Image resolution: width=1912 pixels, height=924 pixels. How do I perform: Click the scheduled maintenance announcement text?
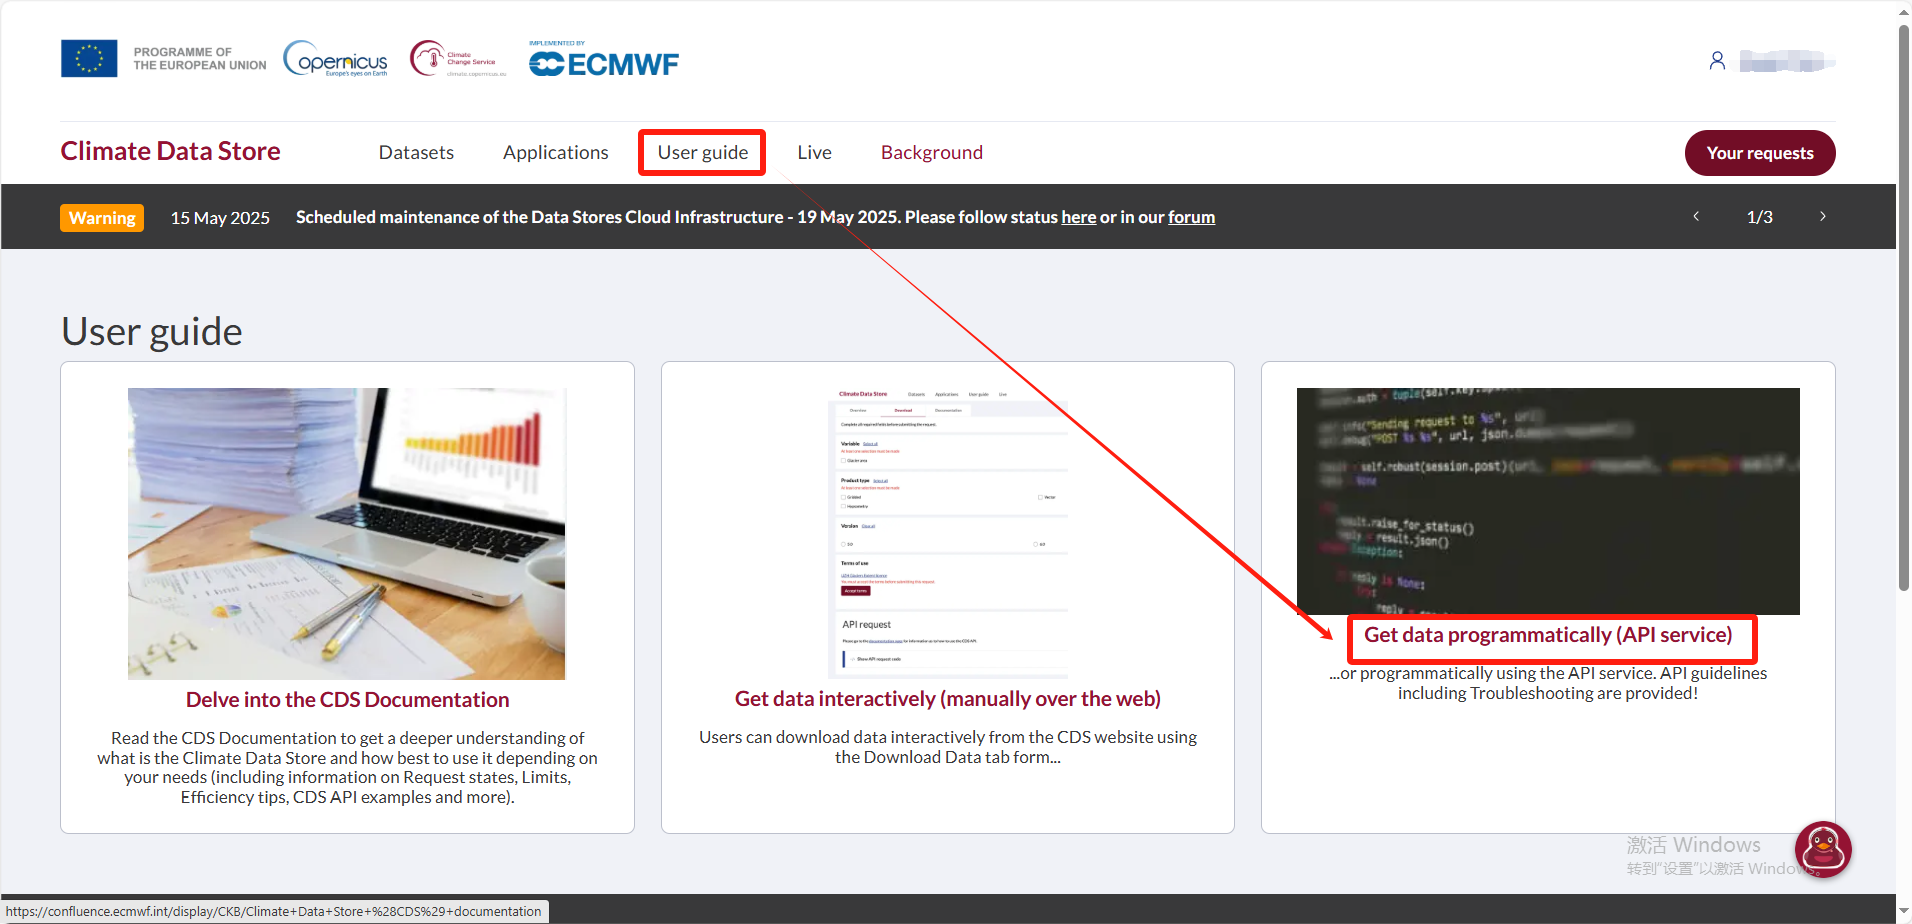pos(755,217)
